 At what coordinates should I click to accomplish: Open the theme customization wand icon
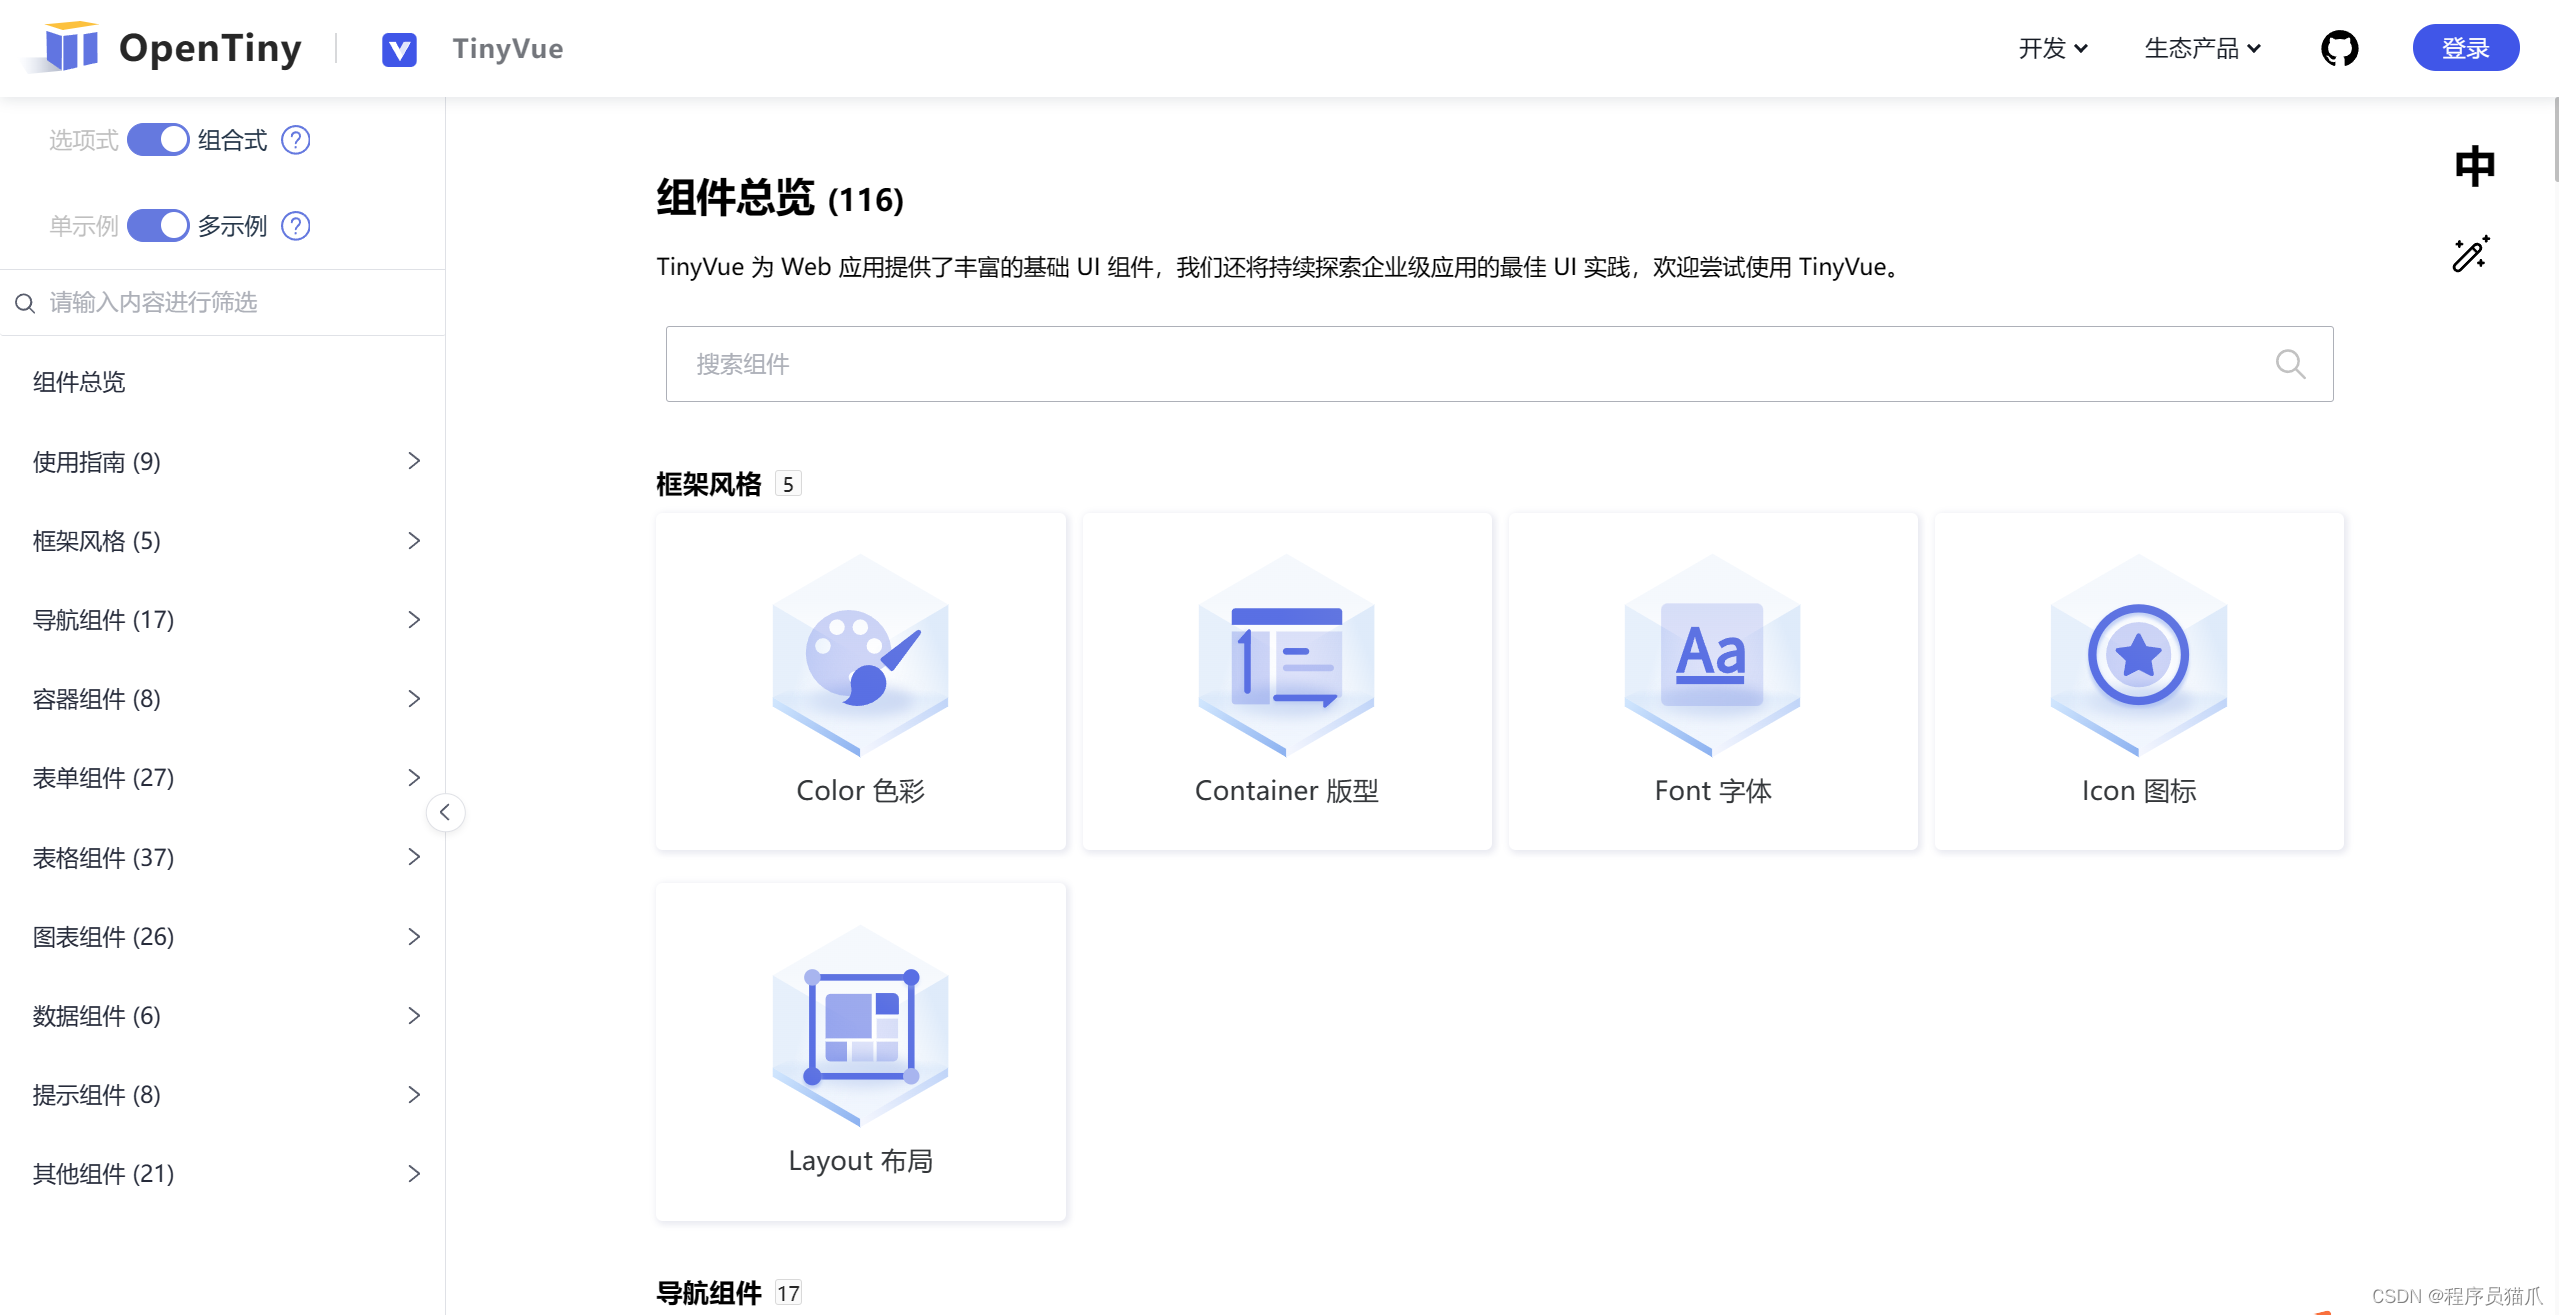2470,254
